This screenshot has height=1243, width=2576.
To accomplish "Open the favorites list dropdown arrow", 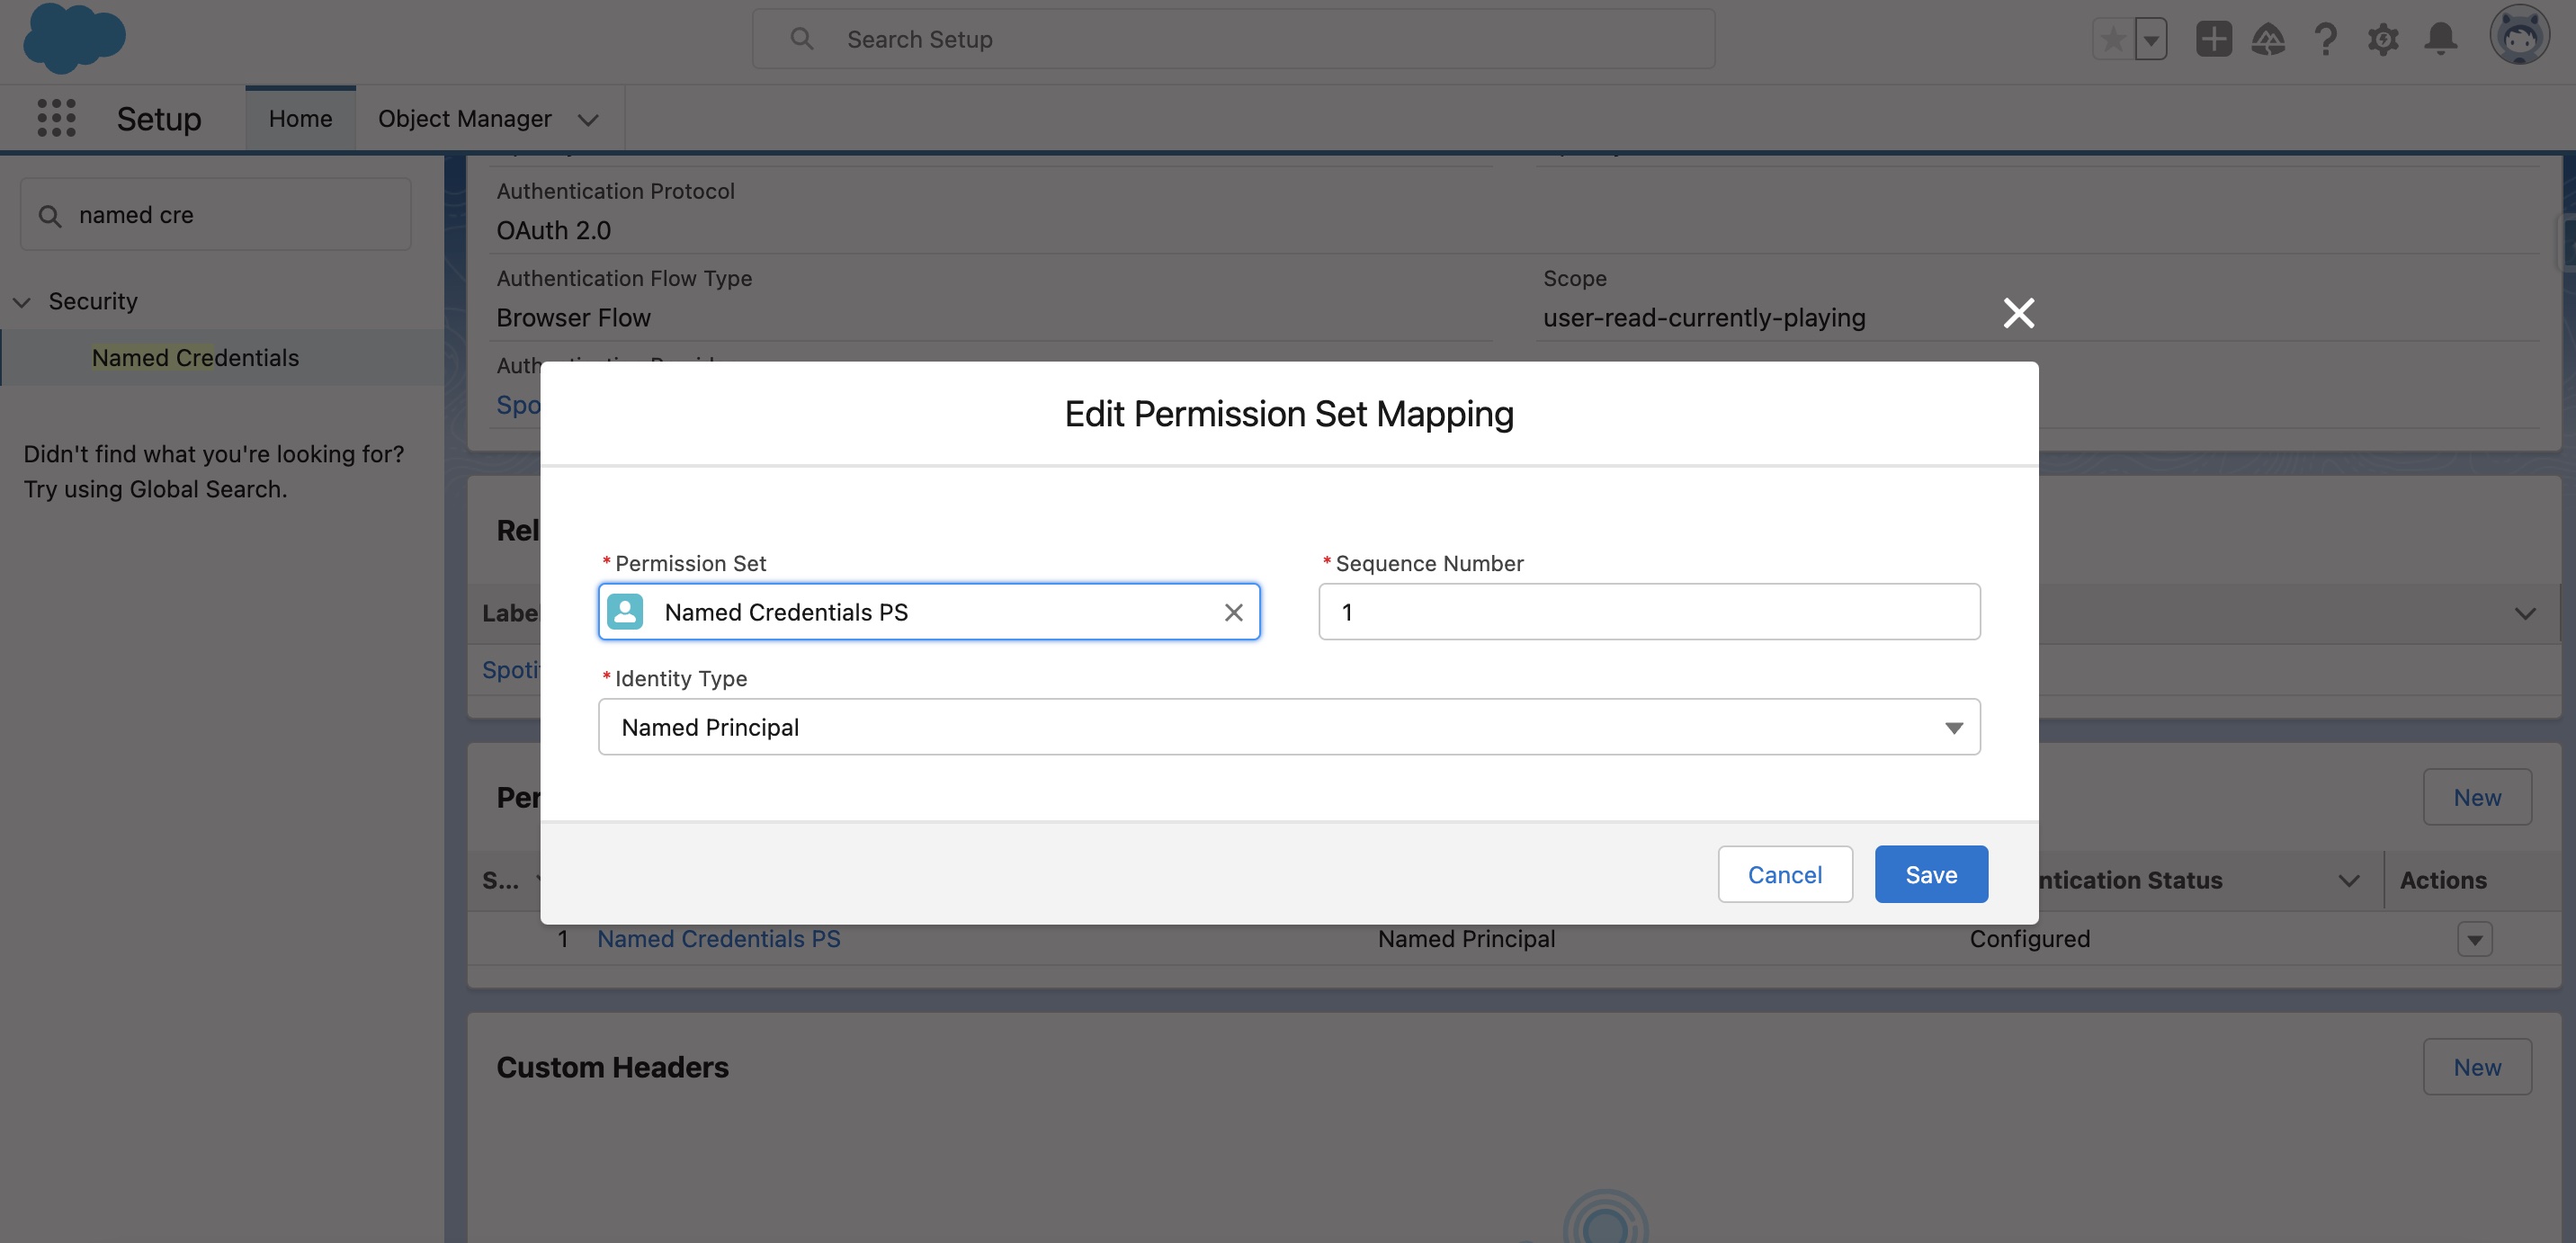I will (x=2151, y=39).
